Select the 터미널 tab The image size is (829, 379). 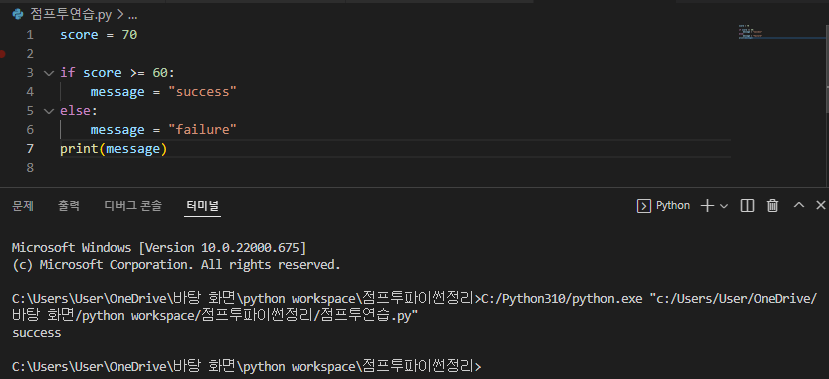point(202,206)
